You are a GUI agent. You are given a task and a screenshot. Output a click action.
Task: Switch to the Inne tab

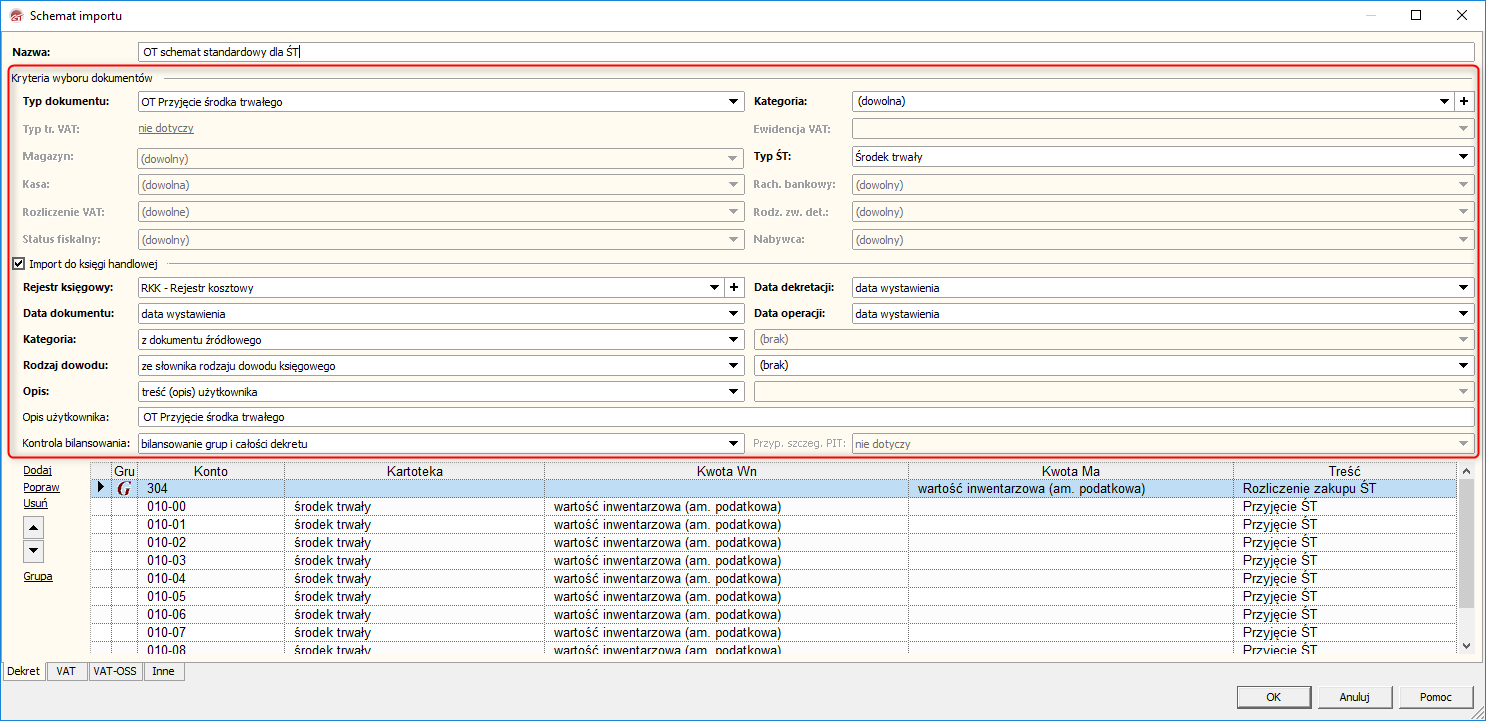tap(163, 671)
